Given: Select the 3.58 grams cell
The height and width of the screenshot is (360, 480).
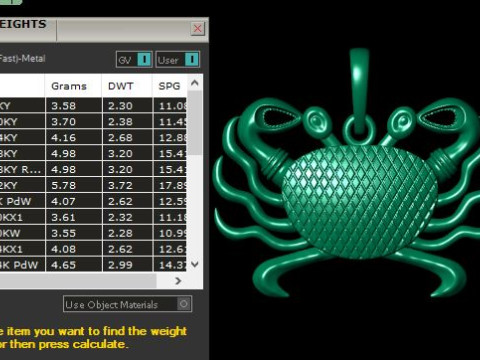Looking at the screenshot, I should (73, 106).
